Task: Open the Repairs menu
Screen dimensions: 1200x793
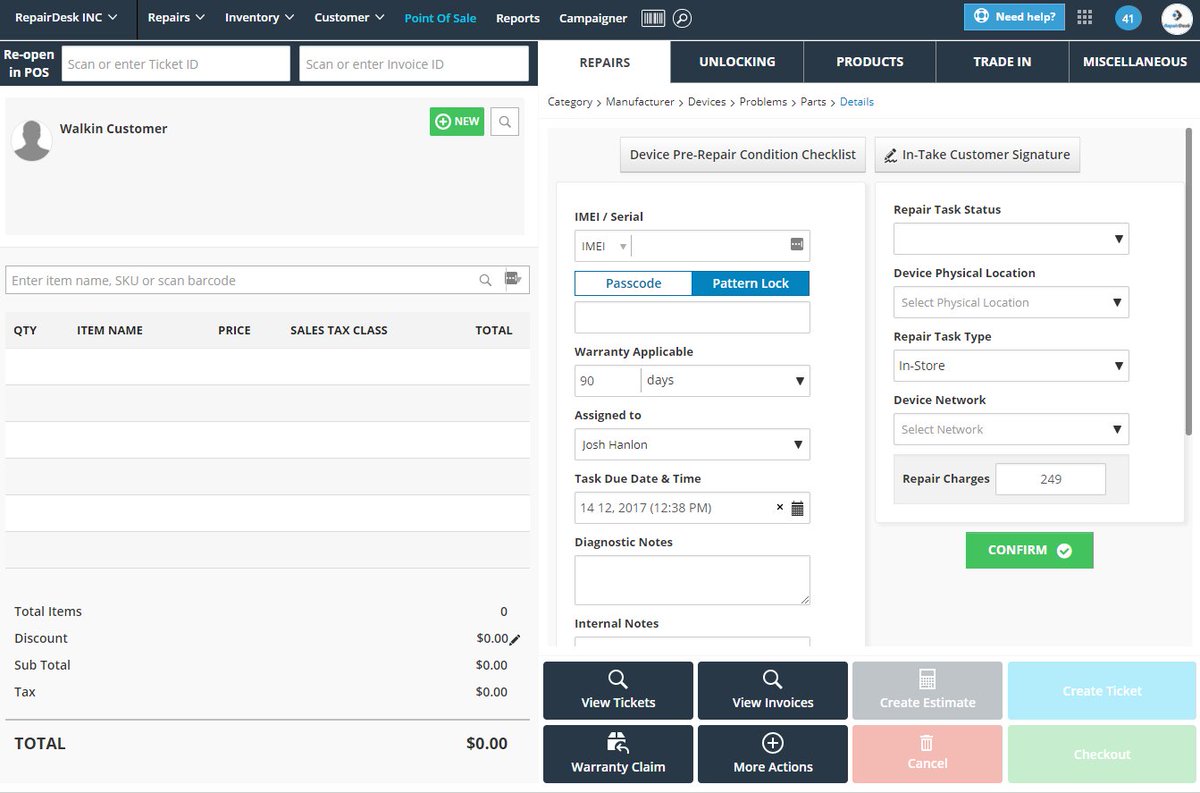Action: (x=176, y=17)
